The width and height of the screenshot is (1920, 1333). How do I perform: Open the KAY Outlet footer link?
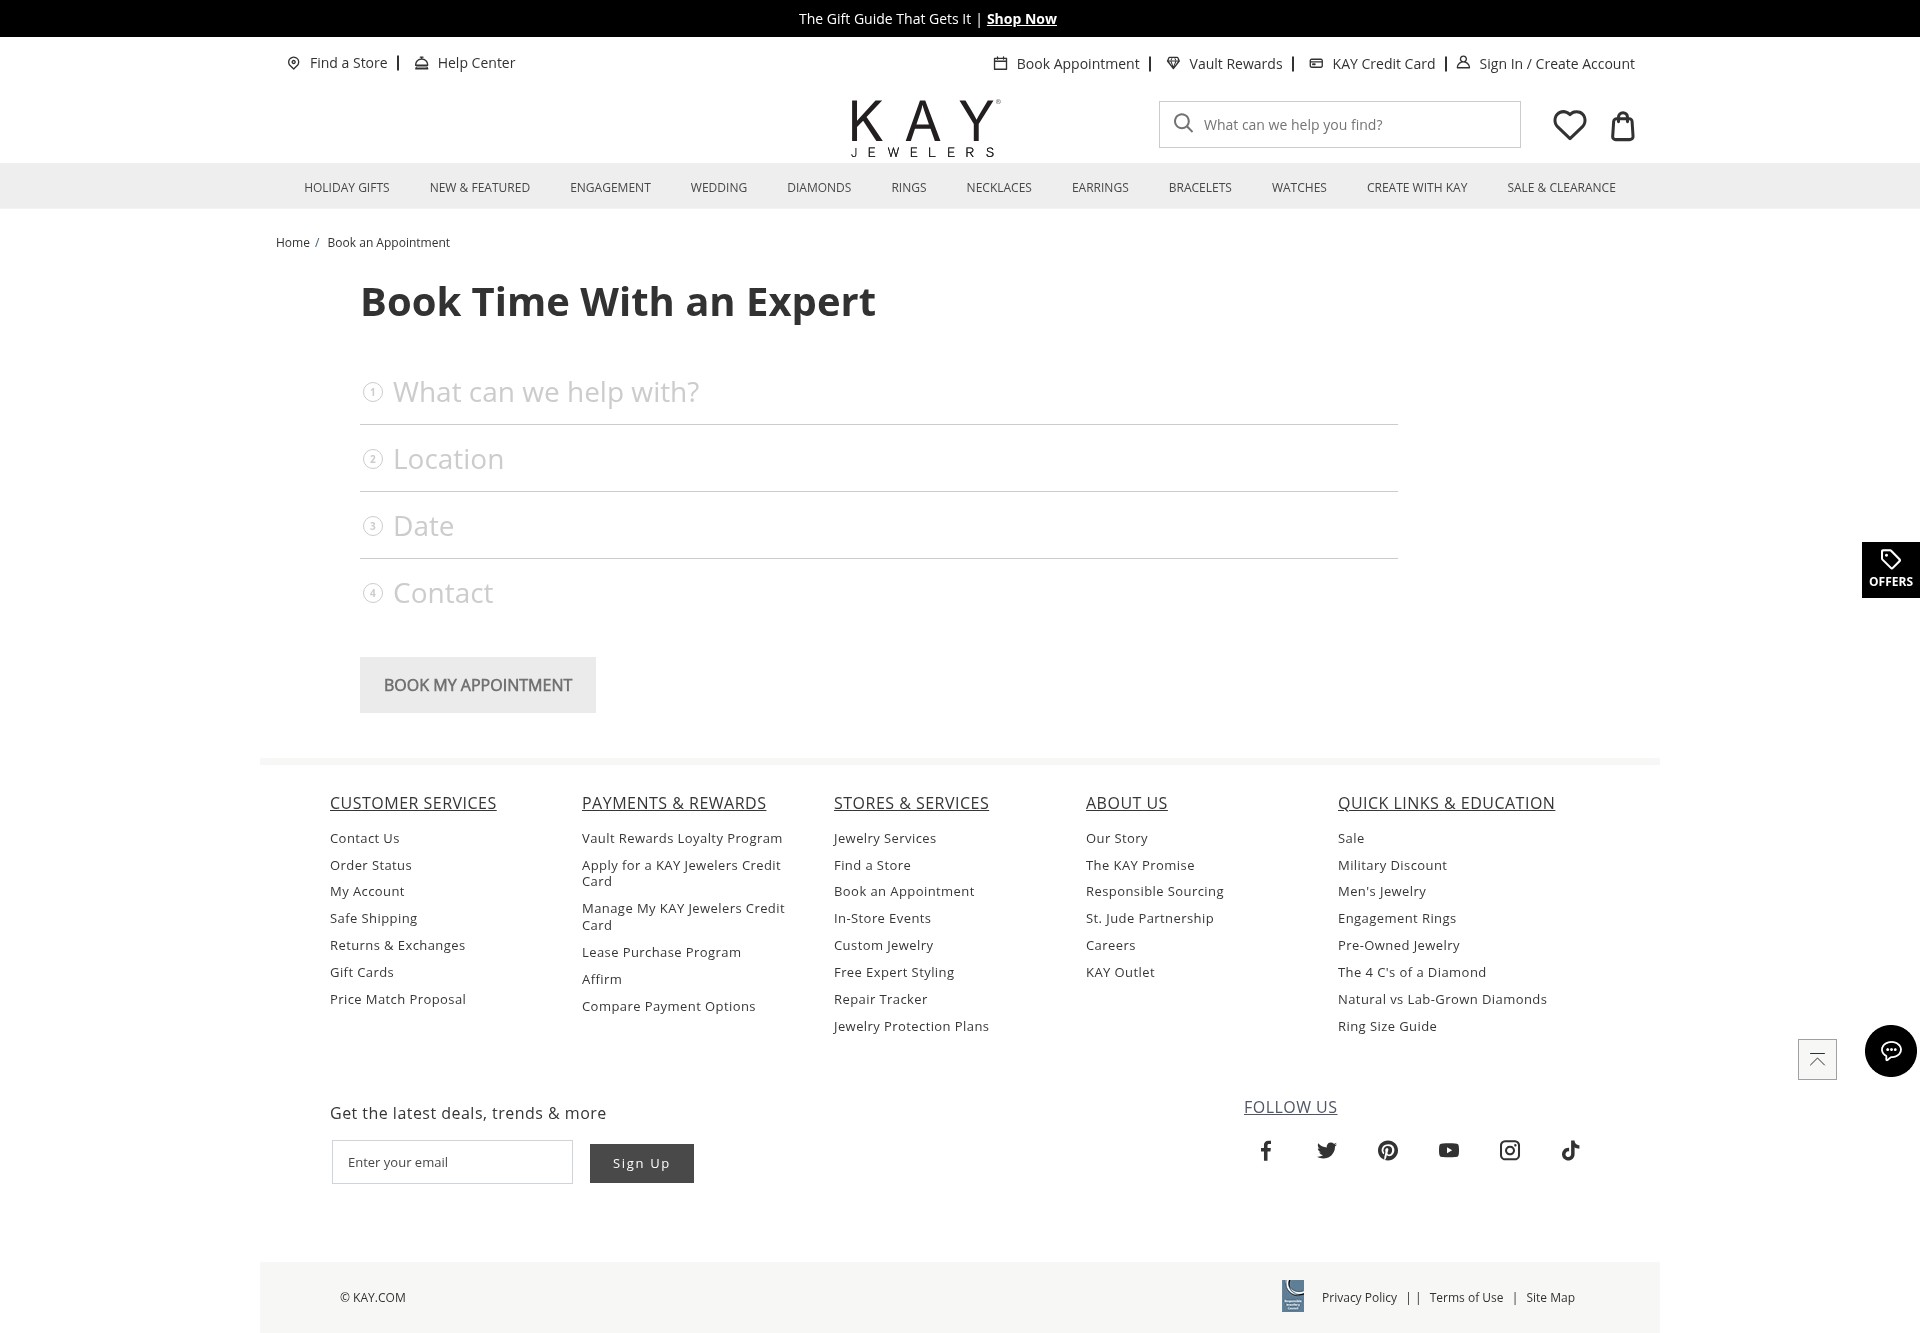[x=1120, y=972]
